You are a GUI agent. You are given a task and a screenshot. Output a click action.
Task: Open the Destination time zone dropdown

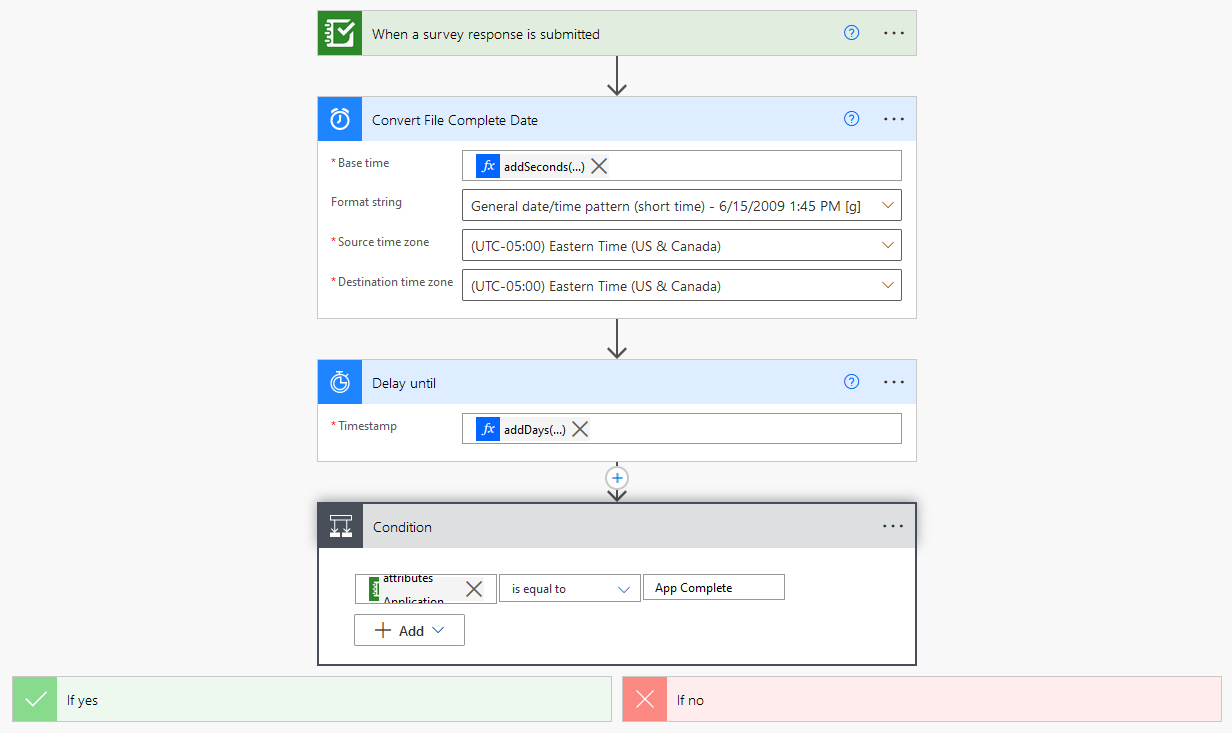(886, 286)
